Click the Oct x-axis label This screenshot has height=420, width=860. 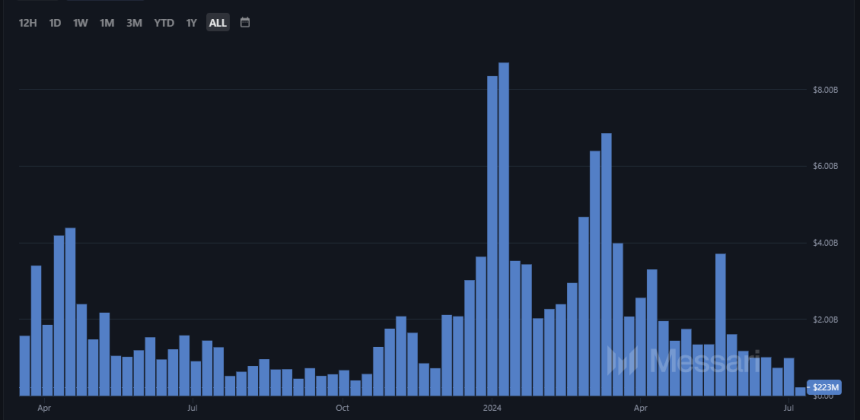click(x=342, y=408)
